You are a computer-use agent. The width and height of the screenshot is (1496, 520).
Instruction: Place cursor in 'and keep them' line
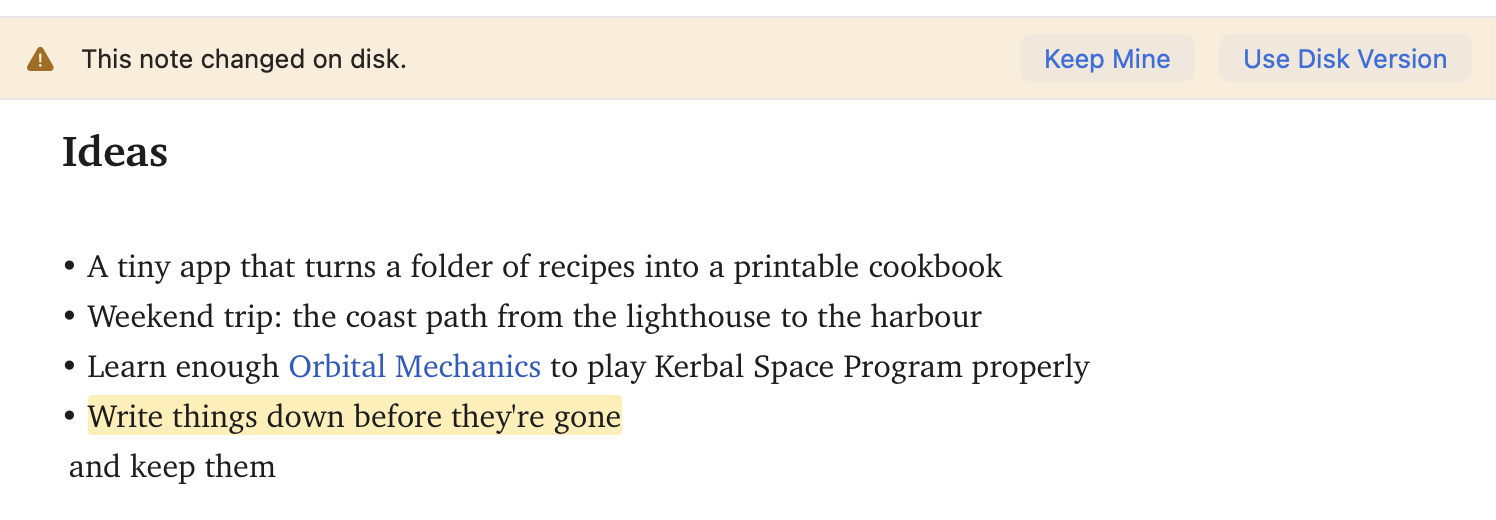point(172,467)
